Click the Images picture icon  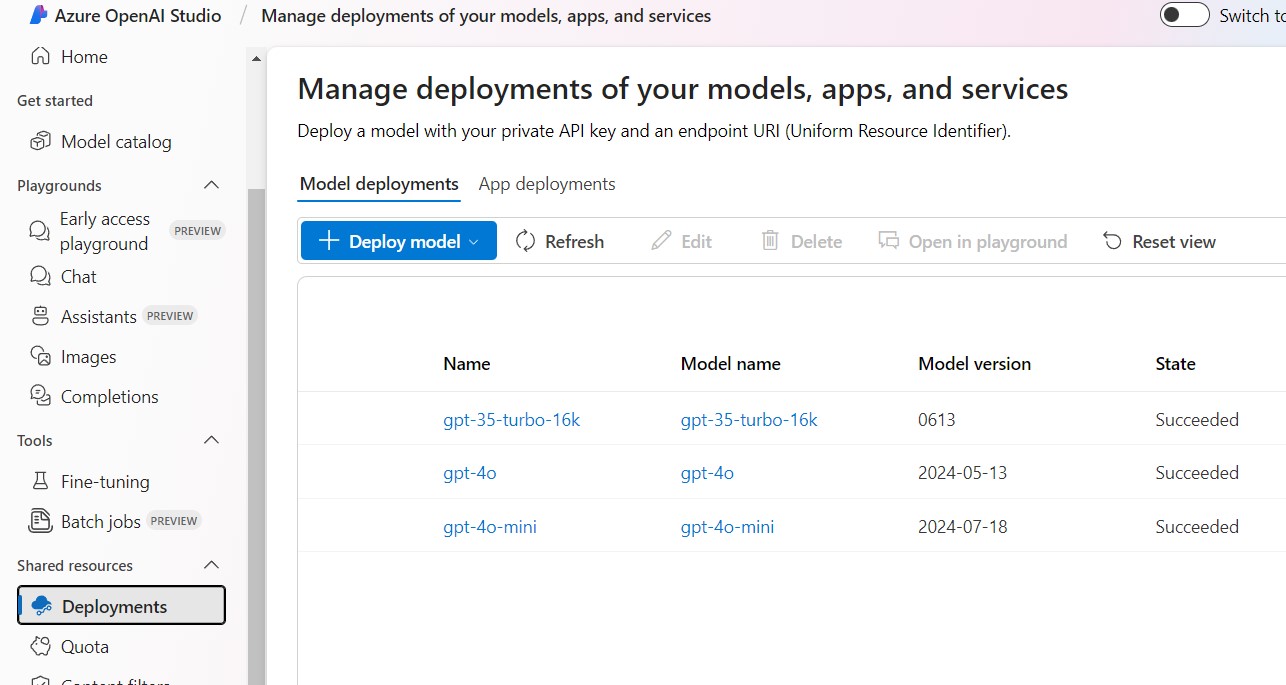[40, 356]
